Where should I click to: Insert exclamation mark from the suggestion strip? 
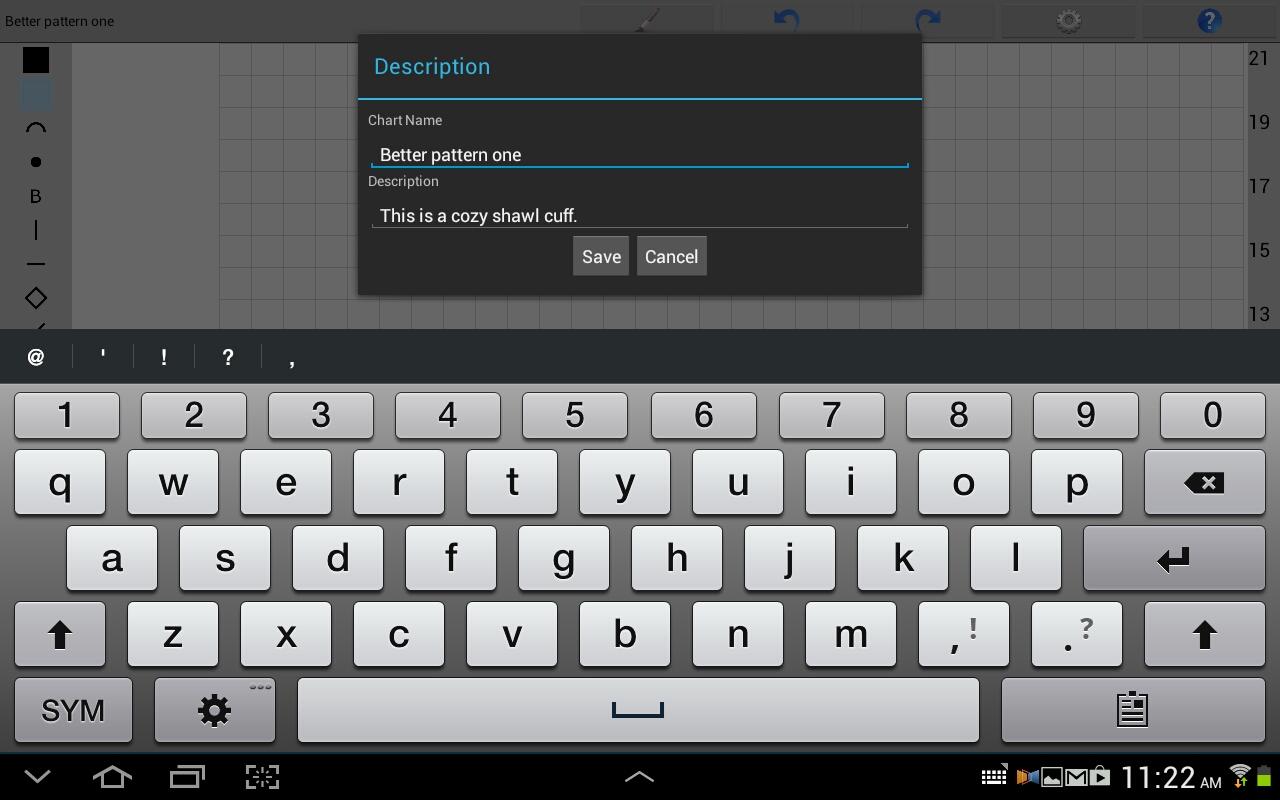(164, 357)
